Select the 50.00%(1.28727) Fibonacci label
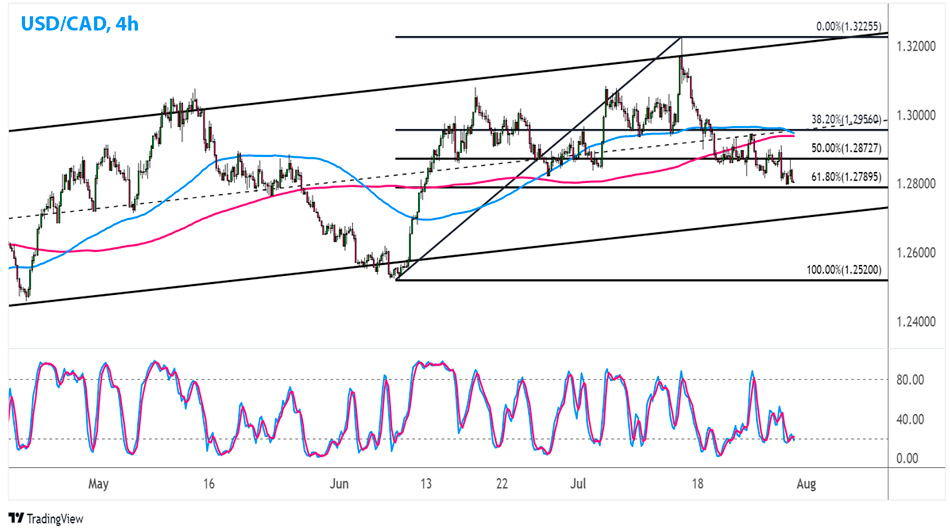 pos(846,148)
